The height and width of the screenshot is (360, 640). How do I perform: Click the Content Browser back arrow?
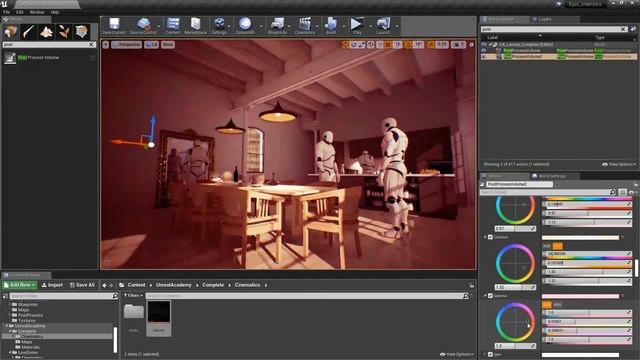(104, 285)
